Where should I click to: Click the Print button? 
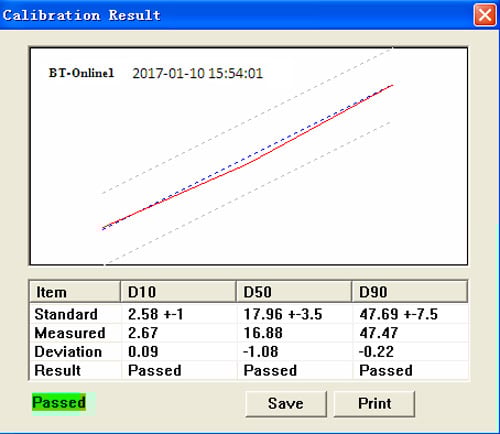[374, 404]
